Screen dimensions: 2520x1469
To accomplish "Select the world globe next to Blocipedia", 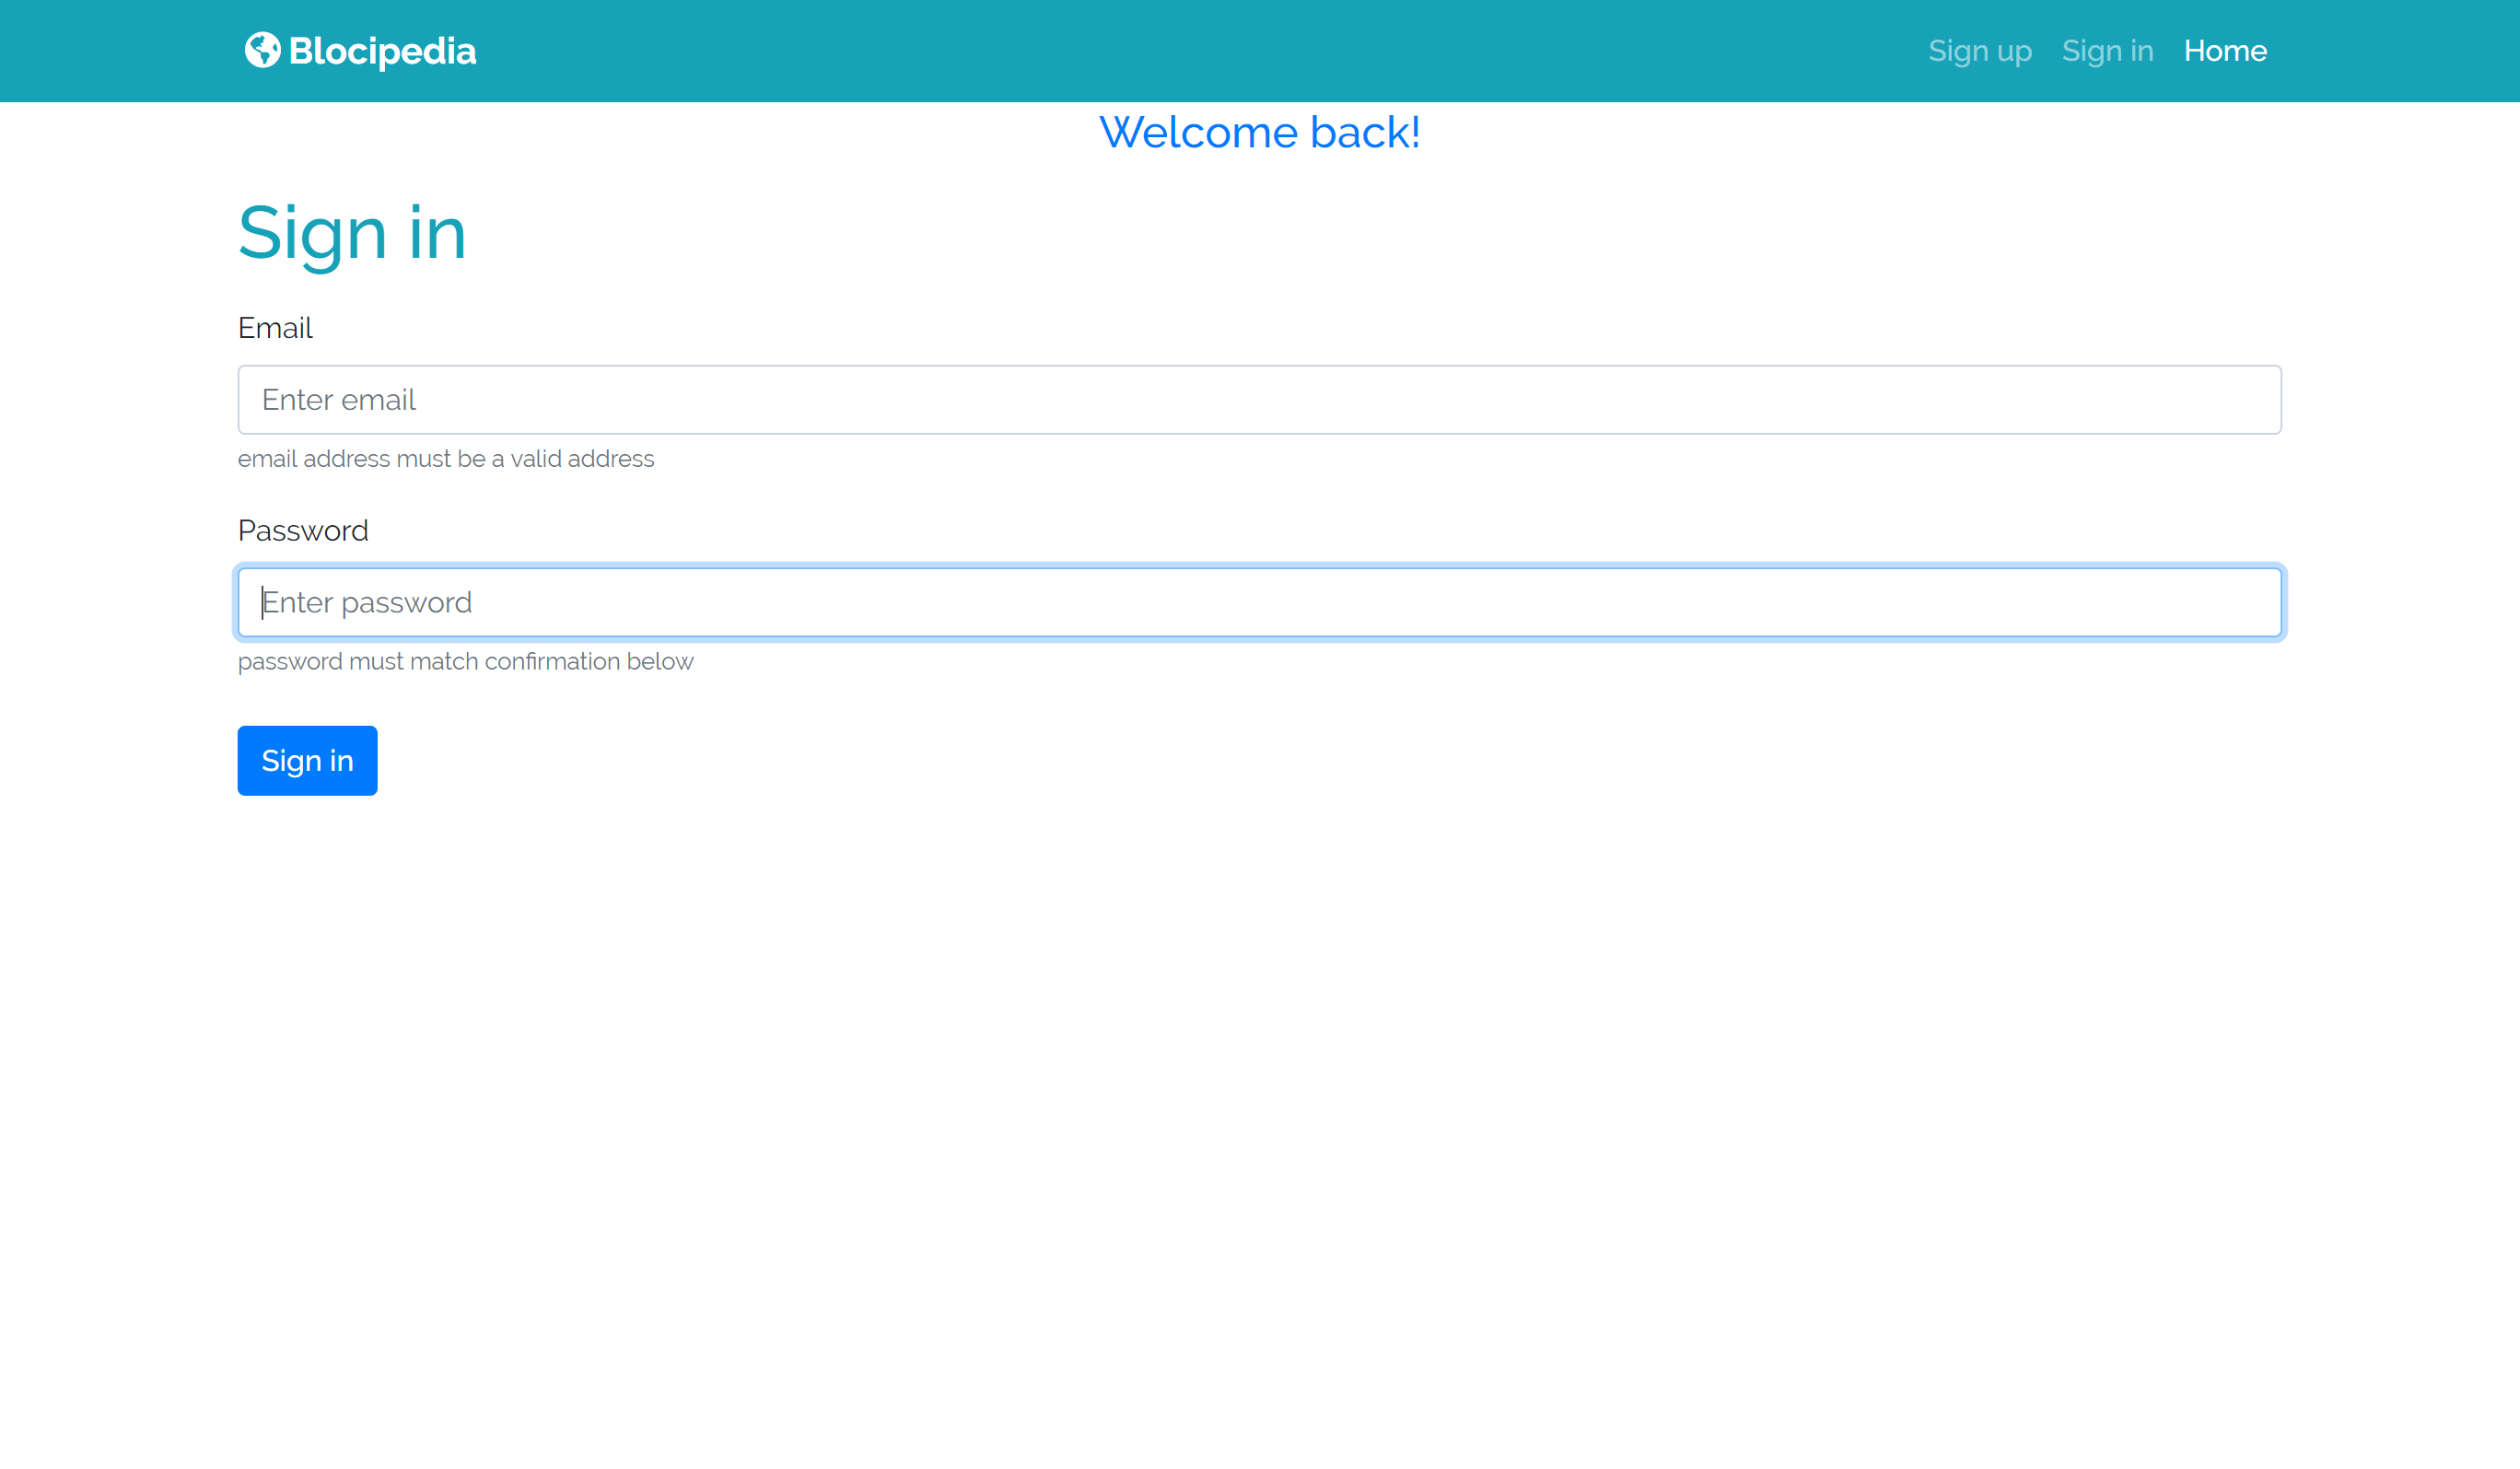I will click(262, 50).
